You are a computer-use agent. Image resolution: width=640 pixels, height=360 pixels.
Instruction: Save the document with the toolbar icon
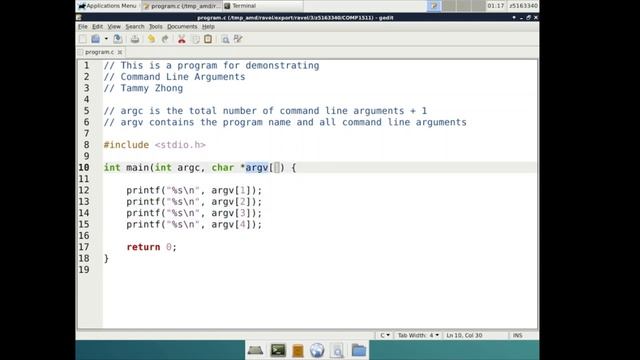point(118,39)
